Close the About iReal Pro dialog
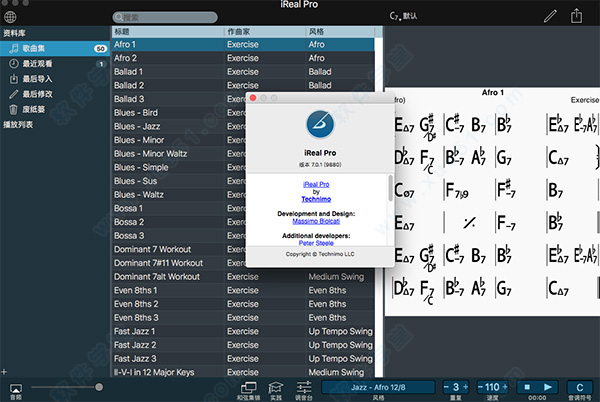Image resolution: width=600 pixels, height=402 pixels. [253, 98]
